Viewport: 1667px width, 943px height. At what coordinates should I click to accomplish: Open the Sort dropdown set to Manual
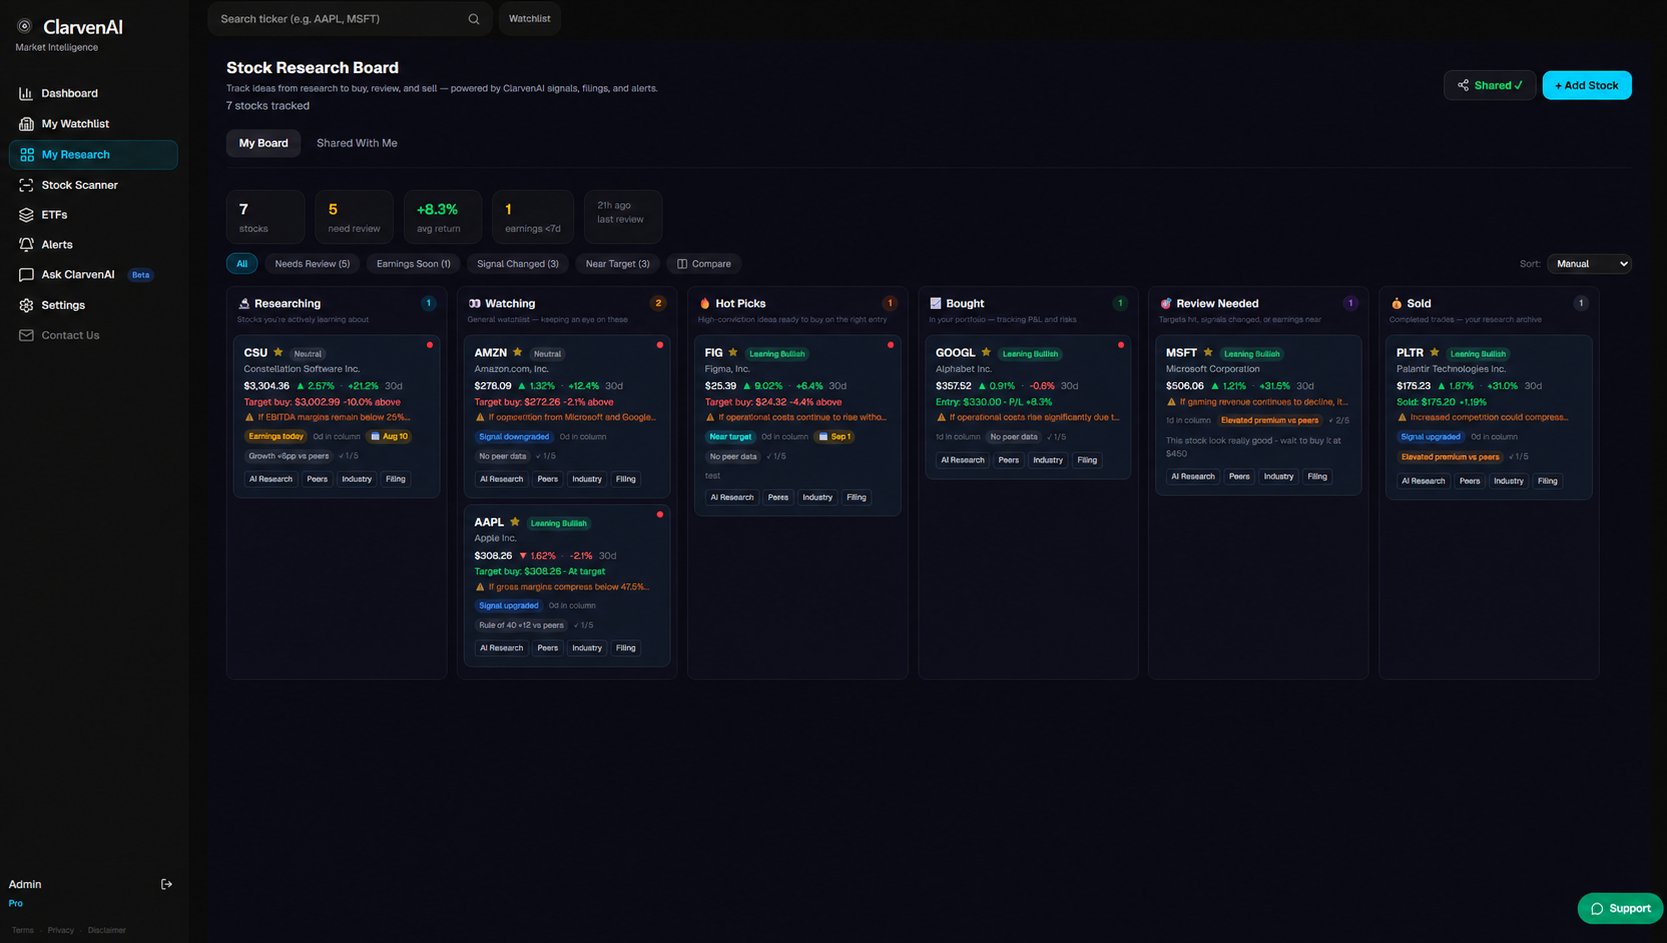click(x=1589, y=264)
